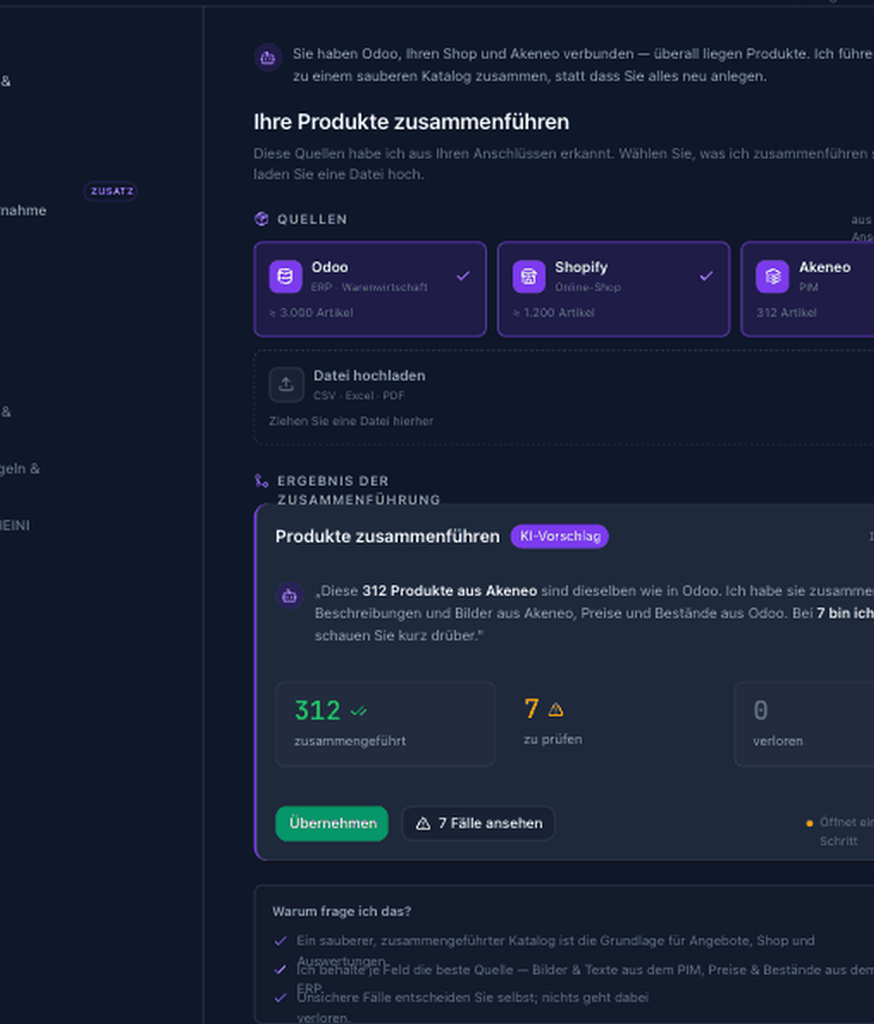Click the 312 zusammengeführt stat card
The image size is (874, 1024).
point(385,724)
